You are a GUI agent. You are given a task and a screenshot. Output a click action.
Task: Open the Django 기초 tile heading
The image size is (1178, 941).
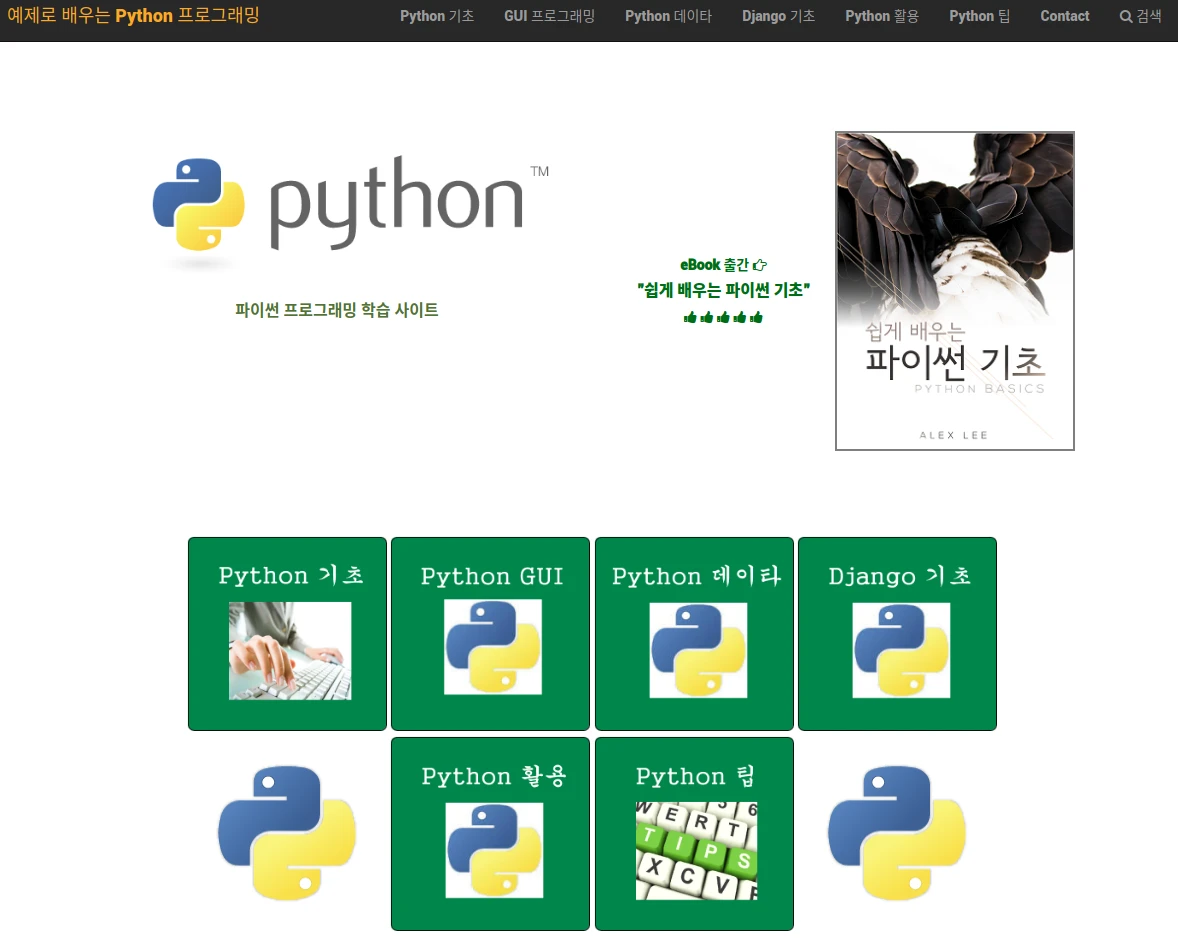point(899,576)
